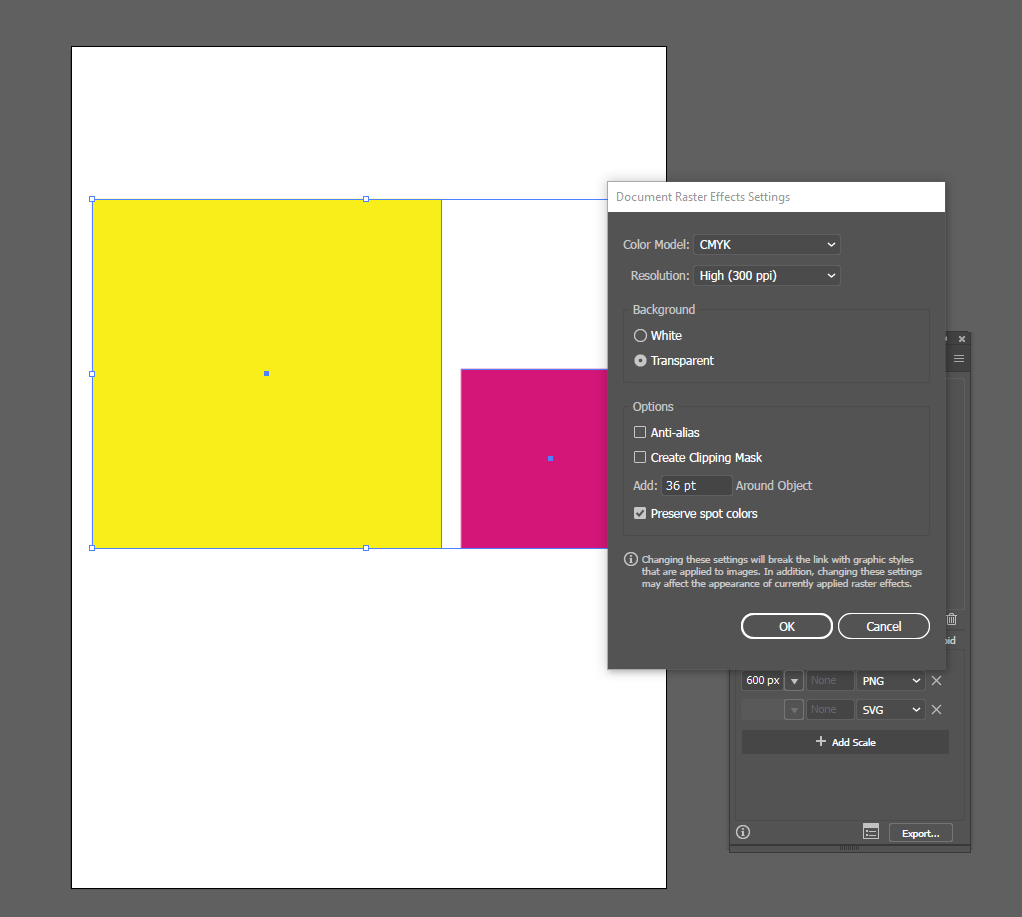
Task: Remove the SVG format row with its X icon
Action: point(936,709)
